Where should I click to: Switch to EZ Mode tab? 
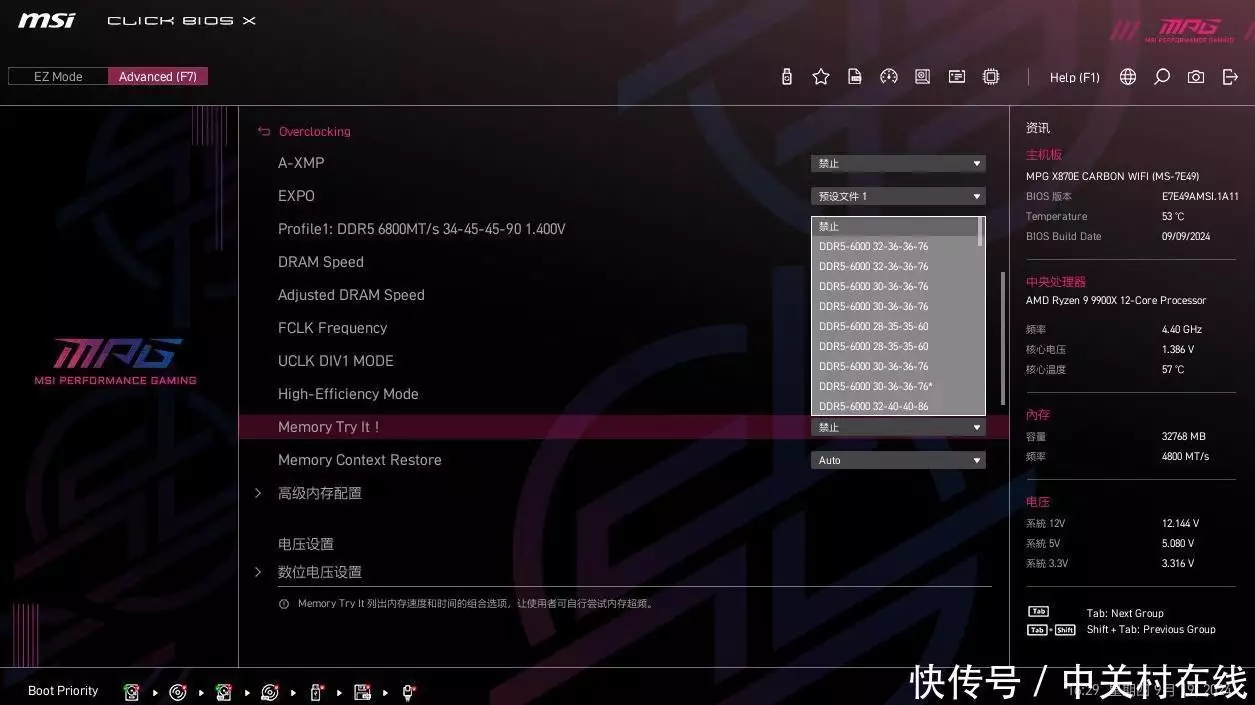pos(58,77)
